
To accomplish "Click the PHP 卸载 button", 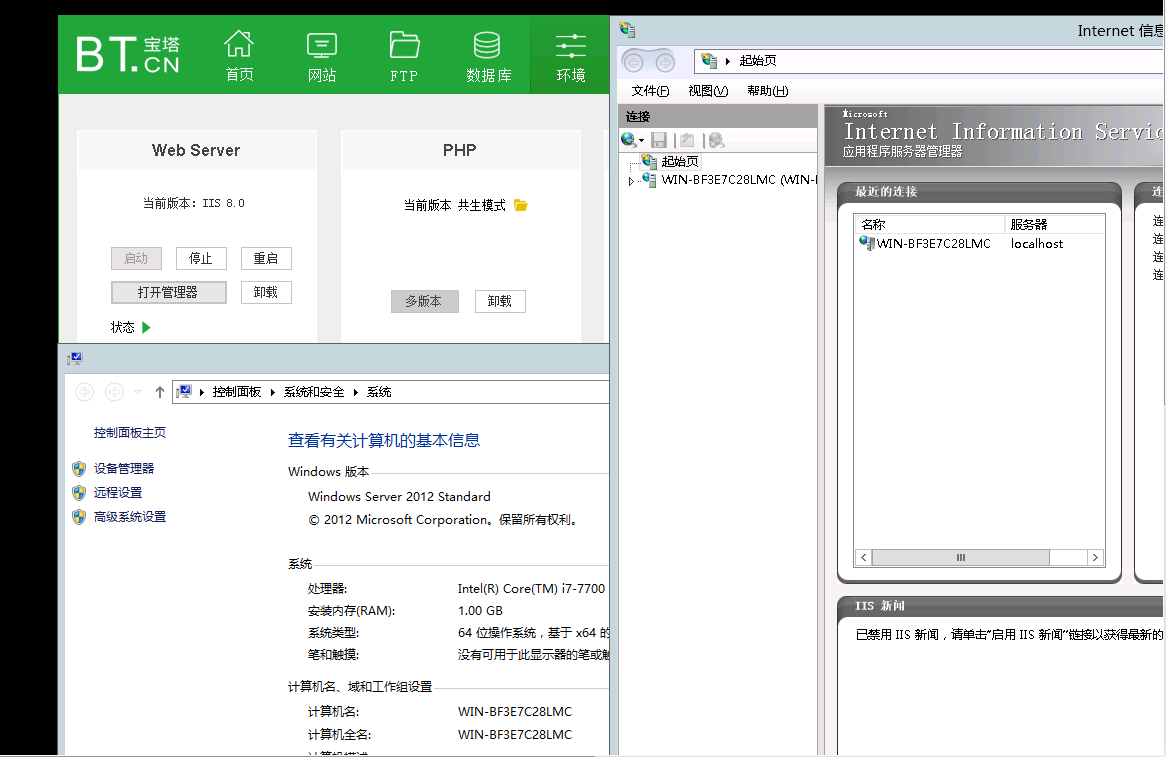I will tap(500, 301).
